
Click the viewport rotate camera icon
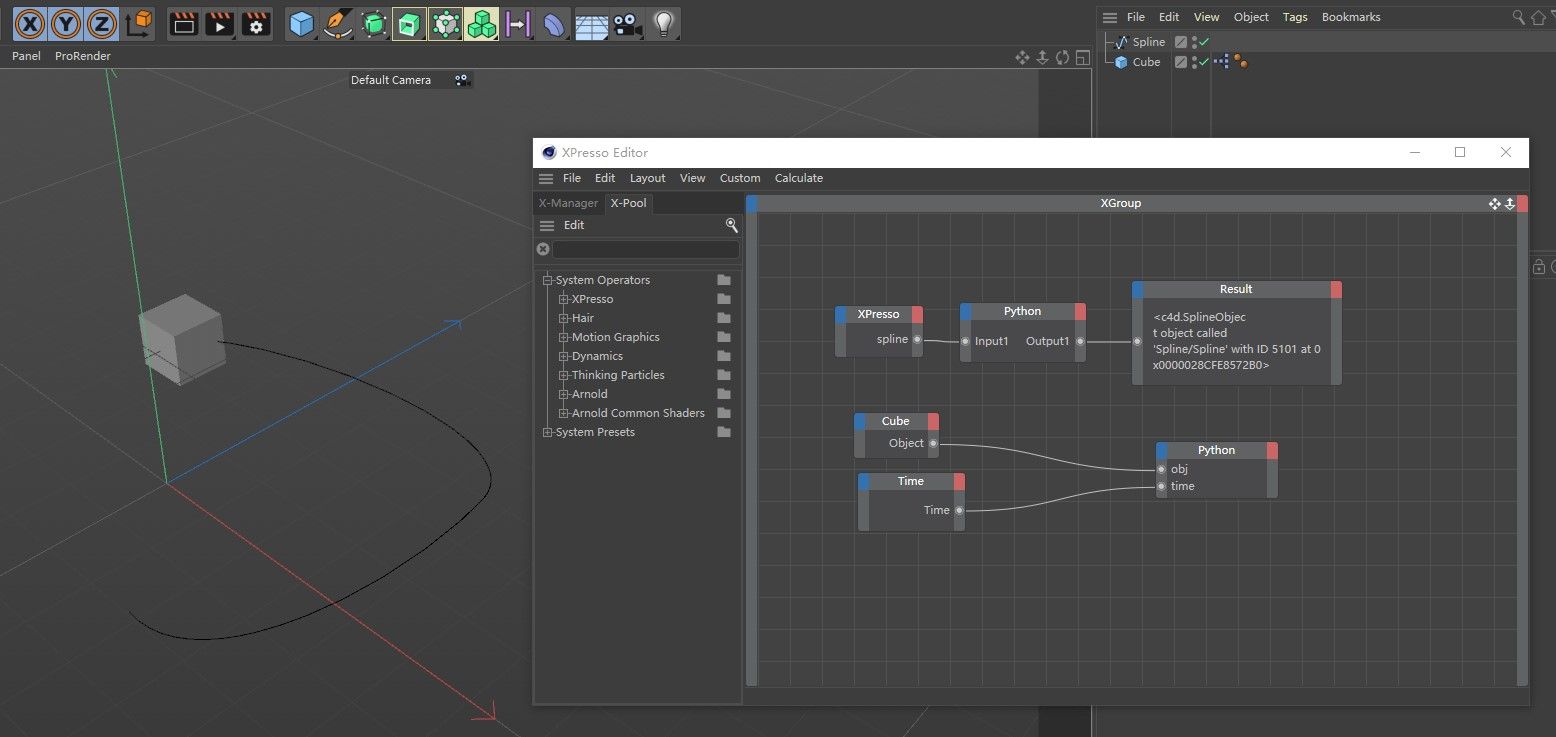(1062, 58)
